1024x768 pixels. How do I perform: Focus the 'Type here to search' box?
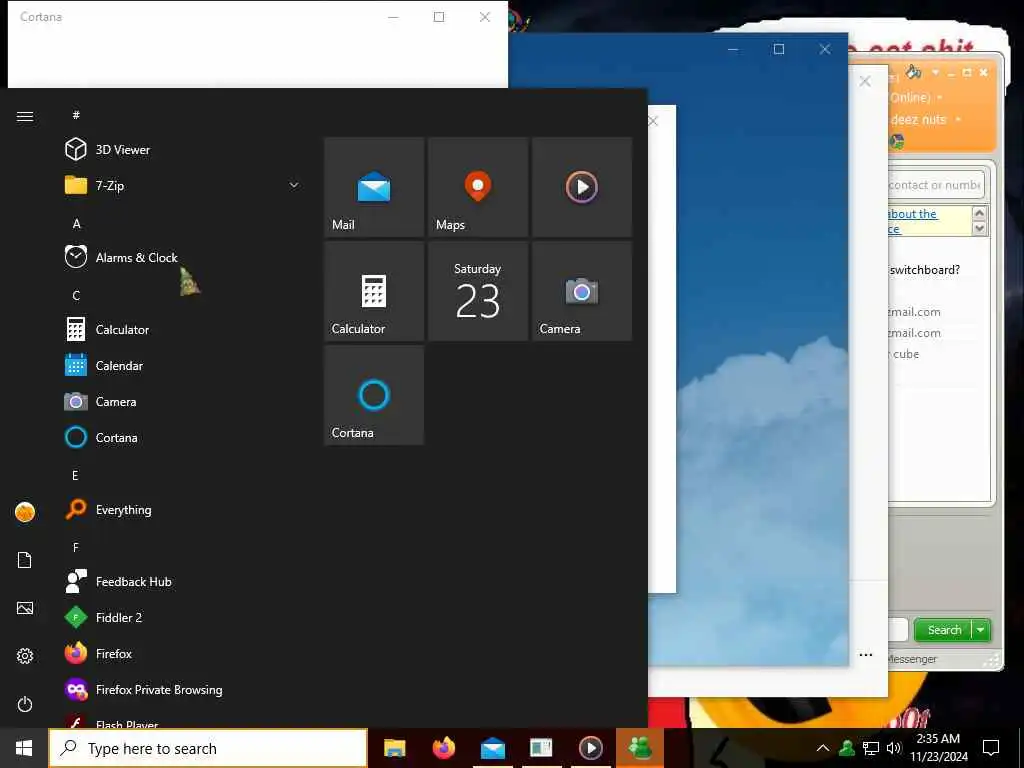pyautogui.click(x=208, y=748)
